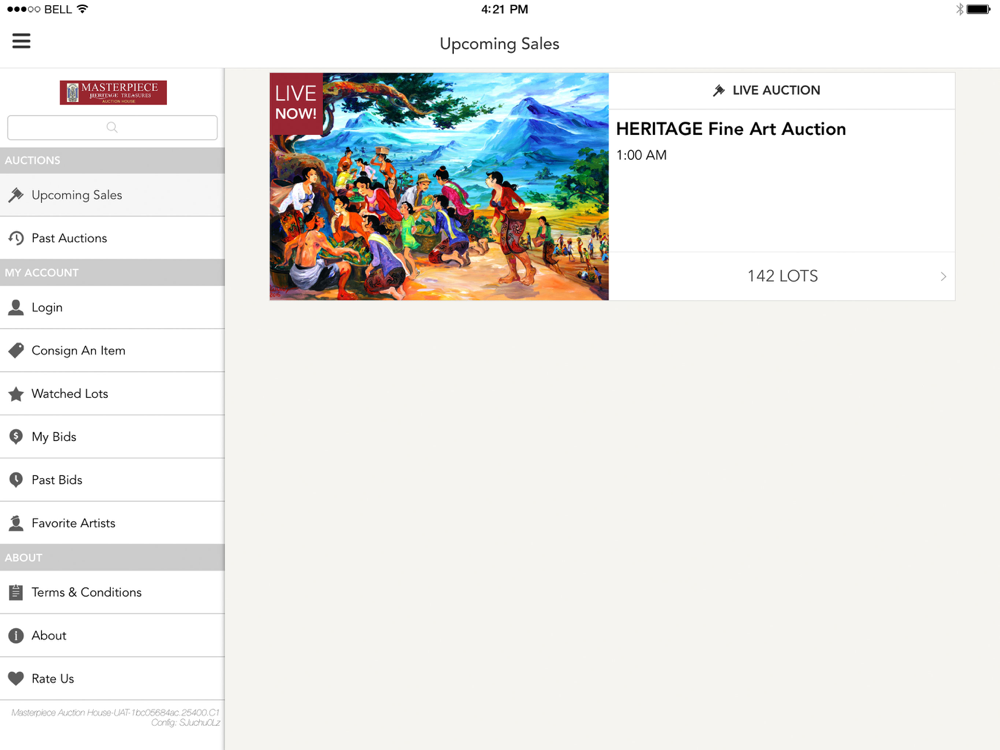Open the auction painting thumbnail
Screen dimensions: 1000x750
pos(439,186)
